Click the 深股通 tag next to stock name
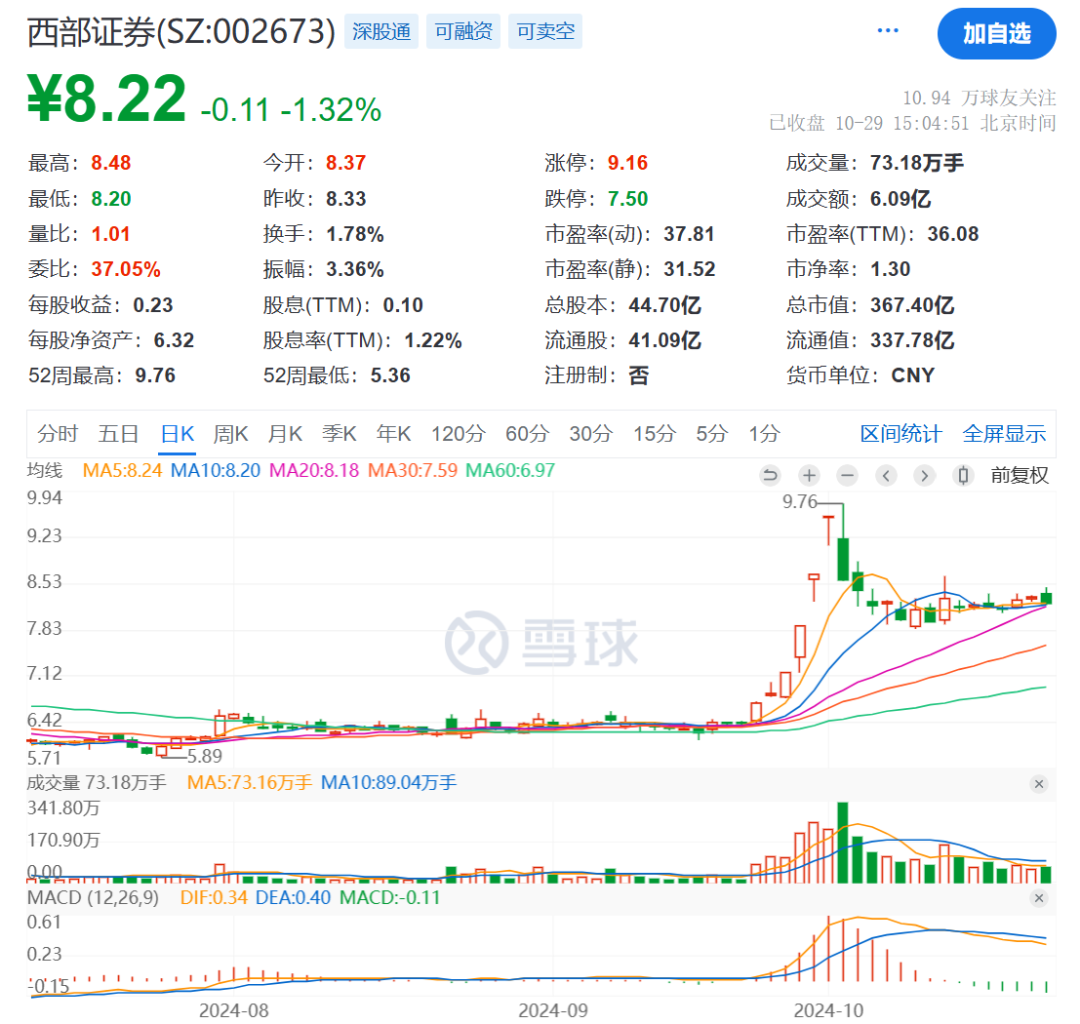The height and width of the screenshot is (1024, 1080). click(x=380, y=31)
